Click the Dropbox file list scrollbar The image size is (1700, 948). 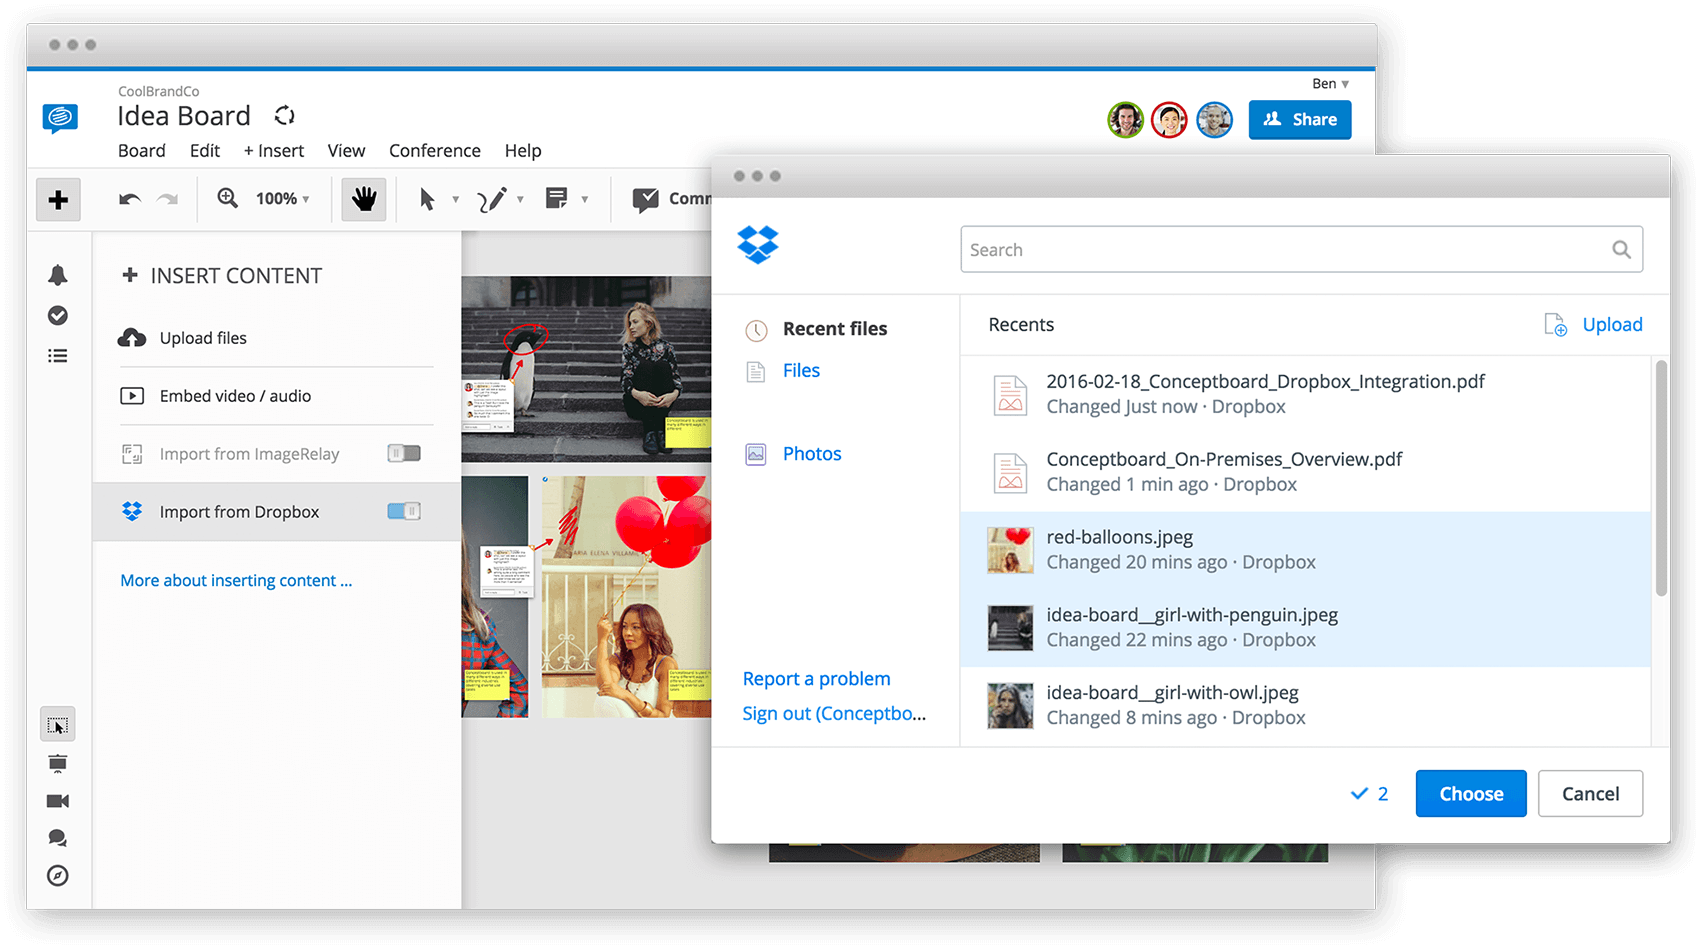(x=1662, y=478)
